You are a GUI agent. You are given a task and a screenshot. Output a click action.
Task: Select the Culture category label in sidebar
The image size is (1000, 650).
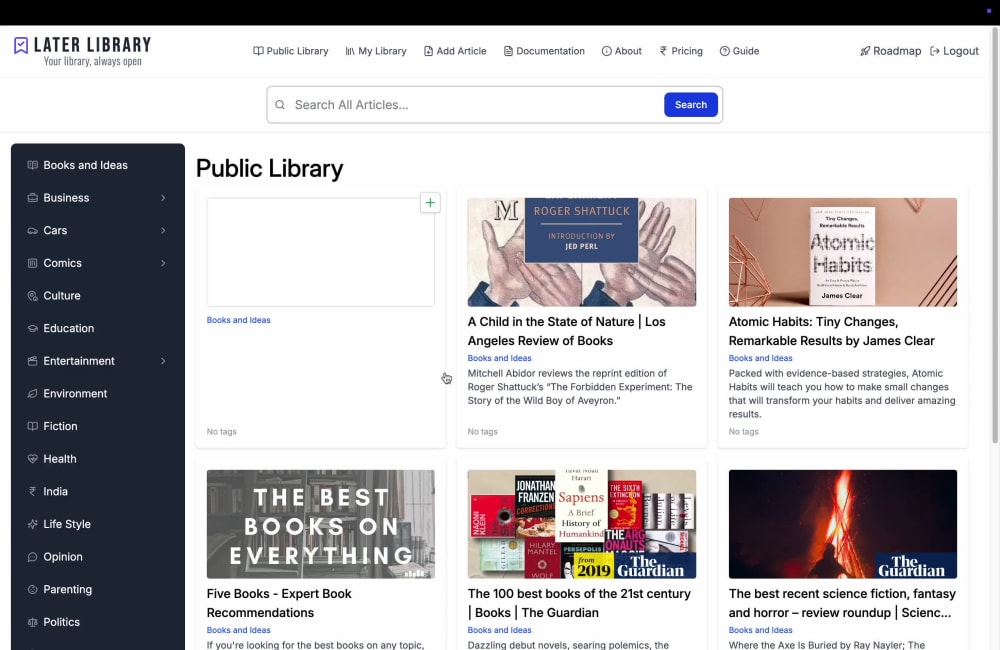tap(62, 295)
